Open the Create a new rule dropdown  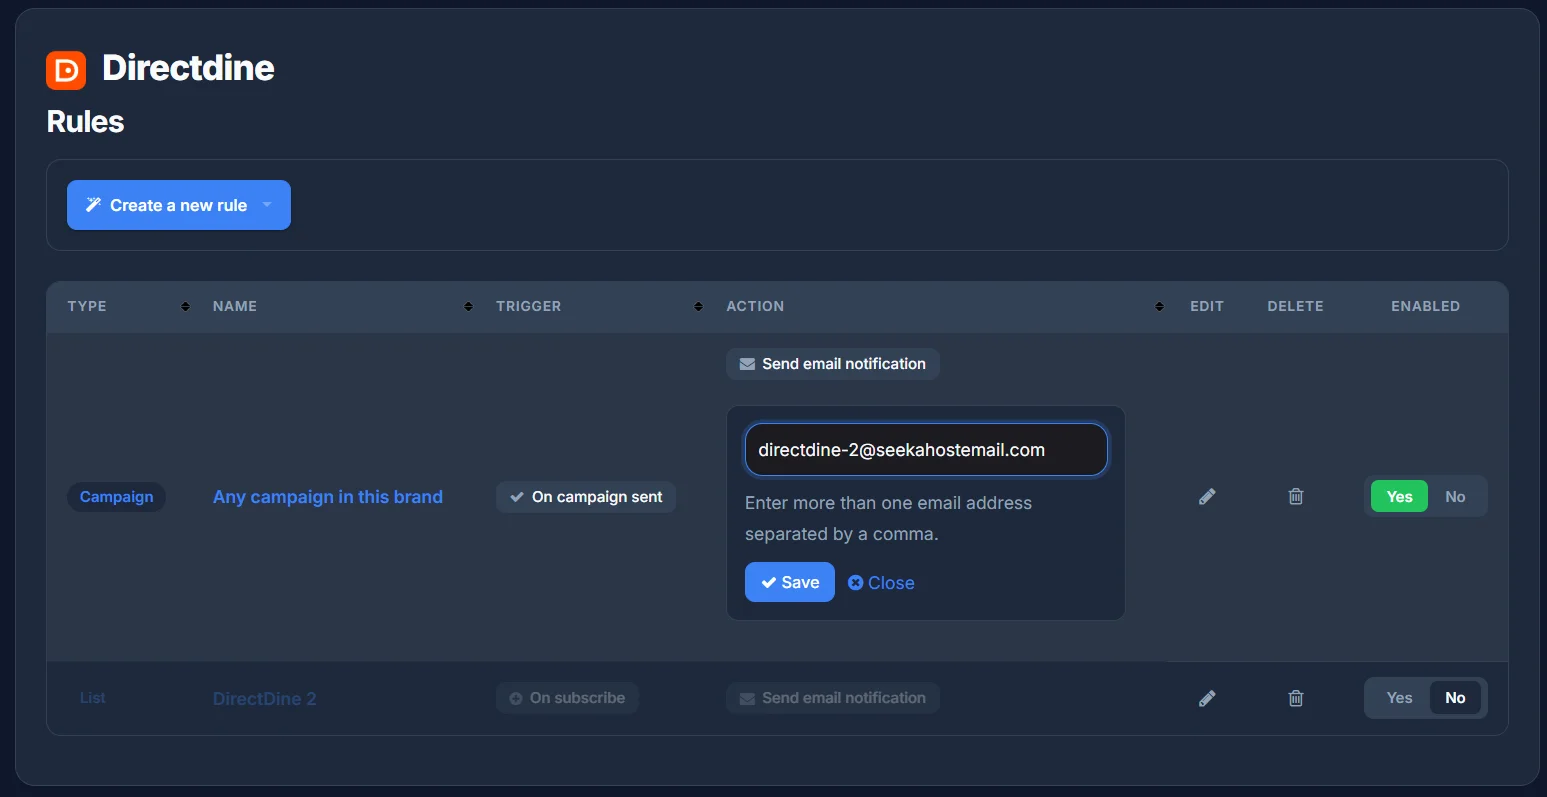pos(179,205)
